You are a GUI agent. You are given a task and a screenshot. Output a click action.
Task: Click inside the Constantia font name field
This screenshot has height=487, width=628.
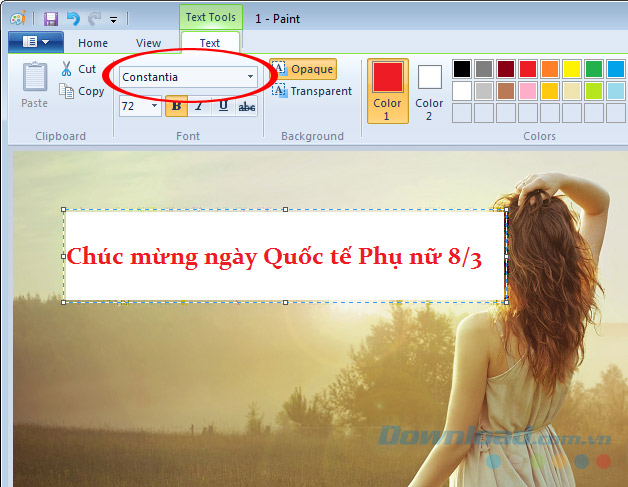(x=181, y=77)
